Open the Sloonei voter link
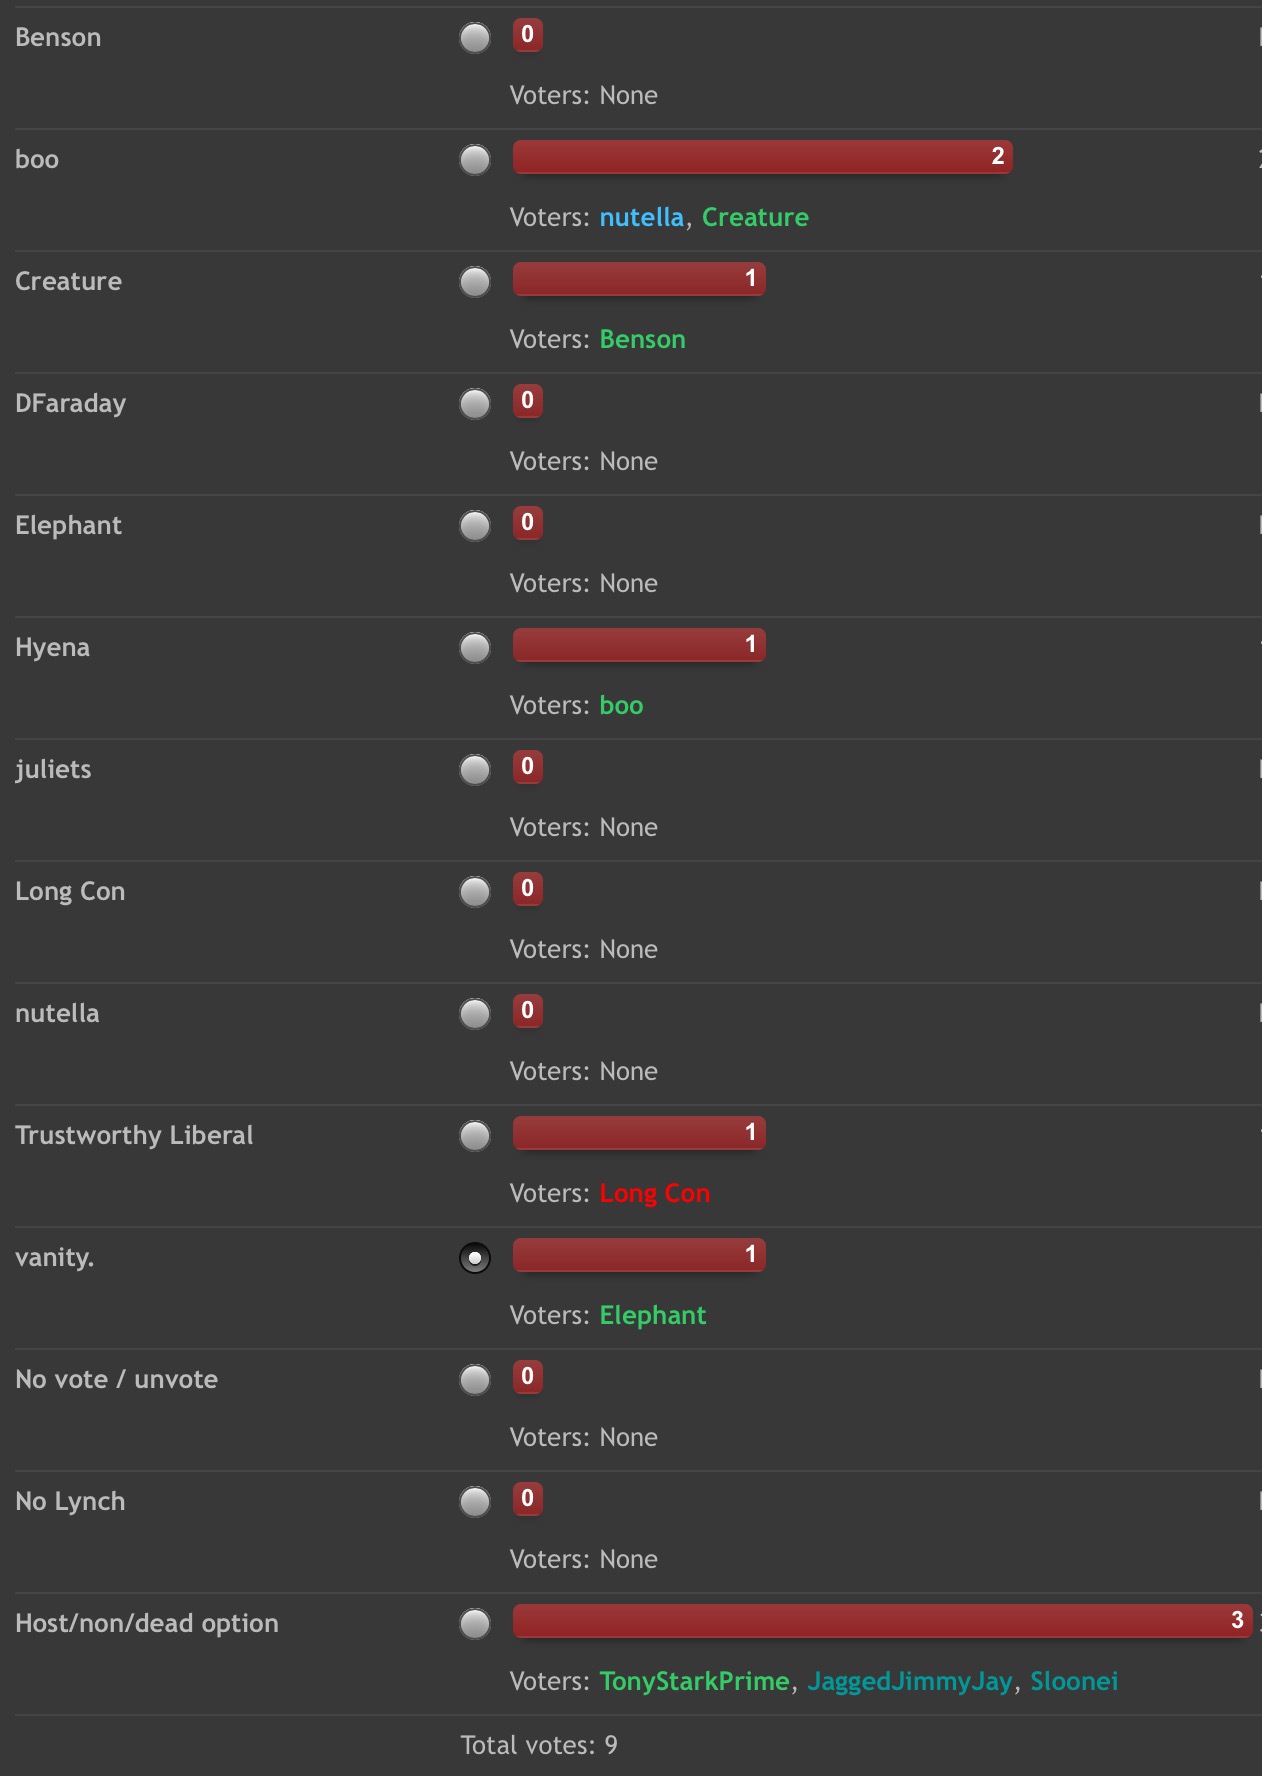Image resolution: width=1262 pixels, height=1776 pixels. (1074, 1682)
